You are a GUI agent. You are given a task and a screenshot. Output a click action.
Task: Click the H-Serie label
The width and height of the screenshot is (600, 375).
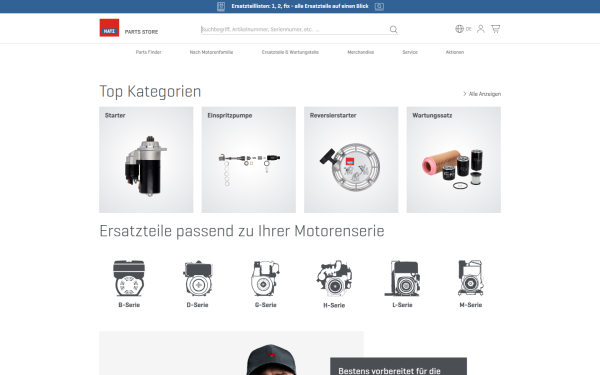(334, 305)
